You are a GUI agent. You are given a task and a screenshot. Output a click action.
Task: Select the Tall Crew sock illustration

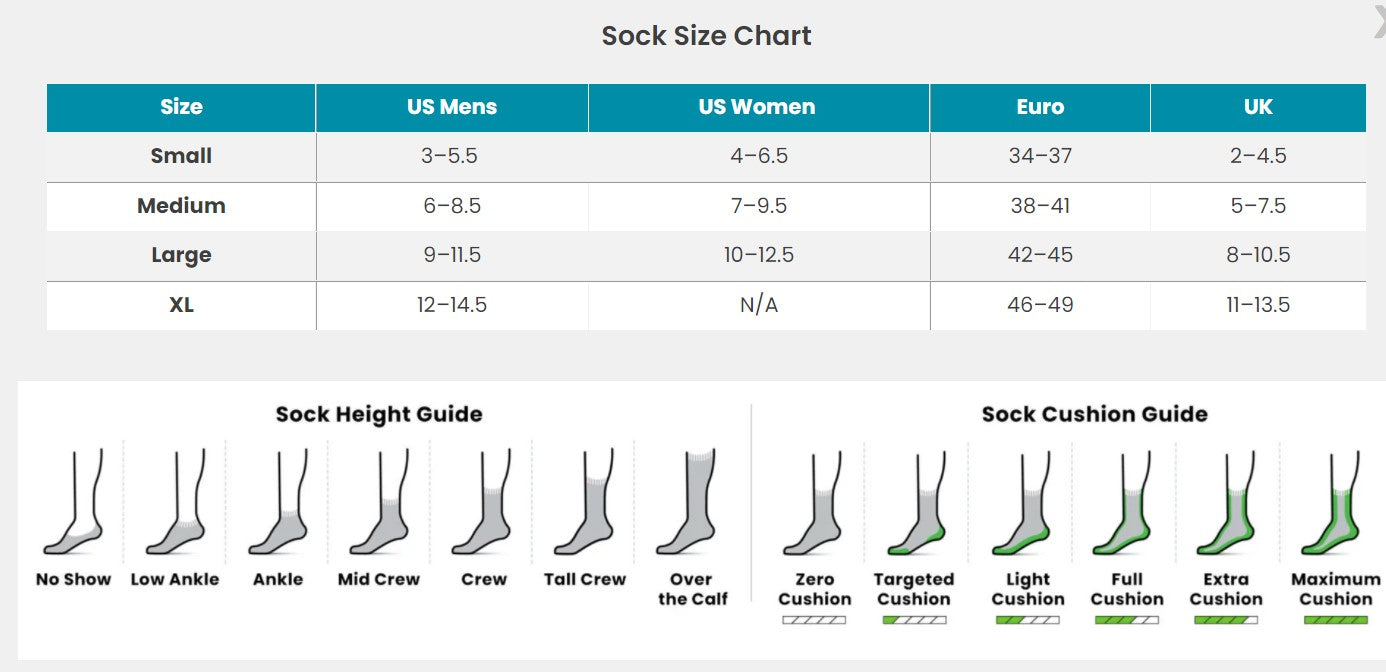pyautogui.click(x=585, y=504)
